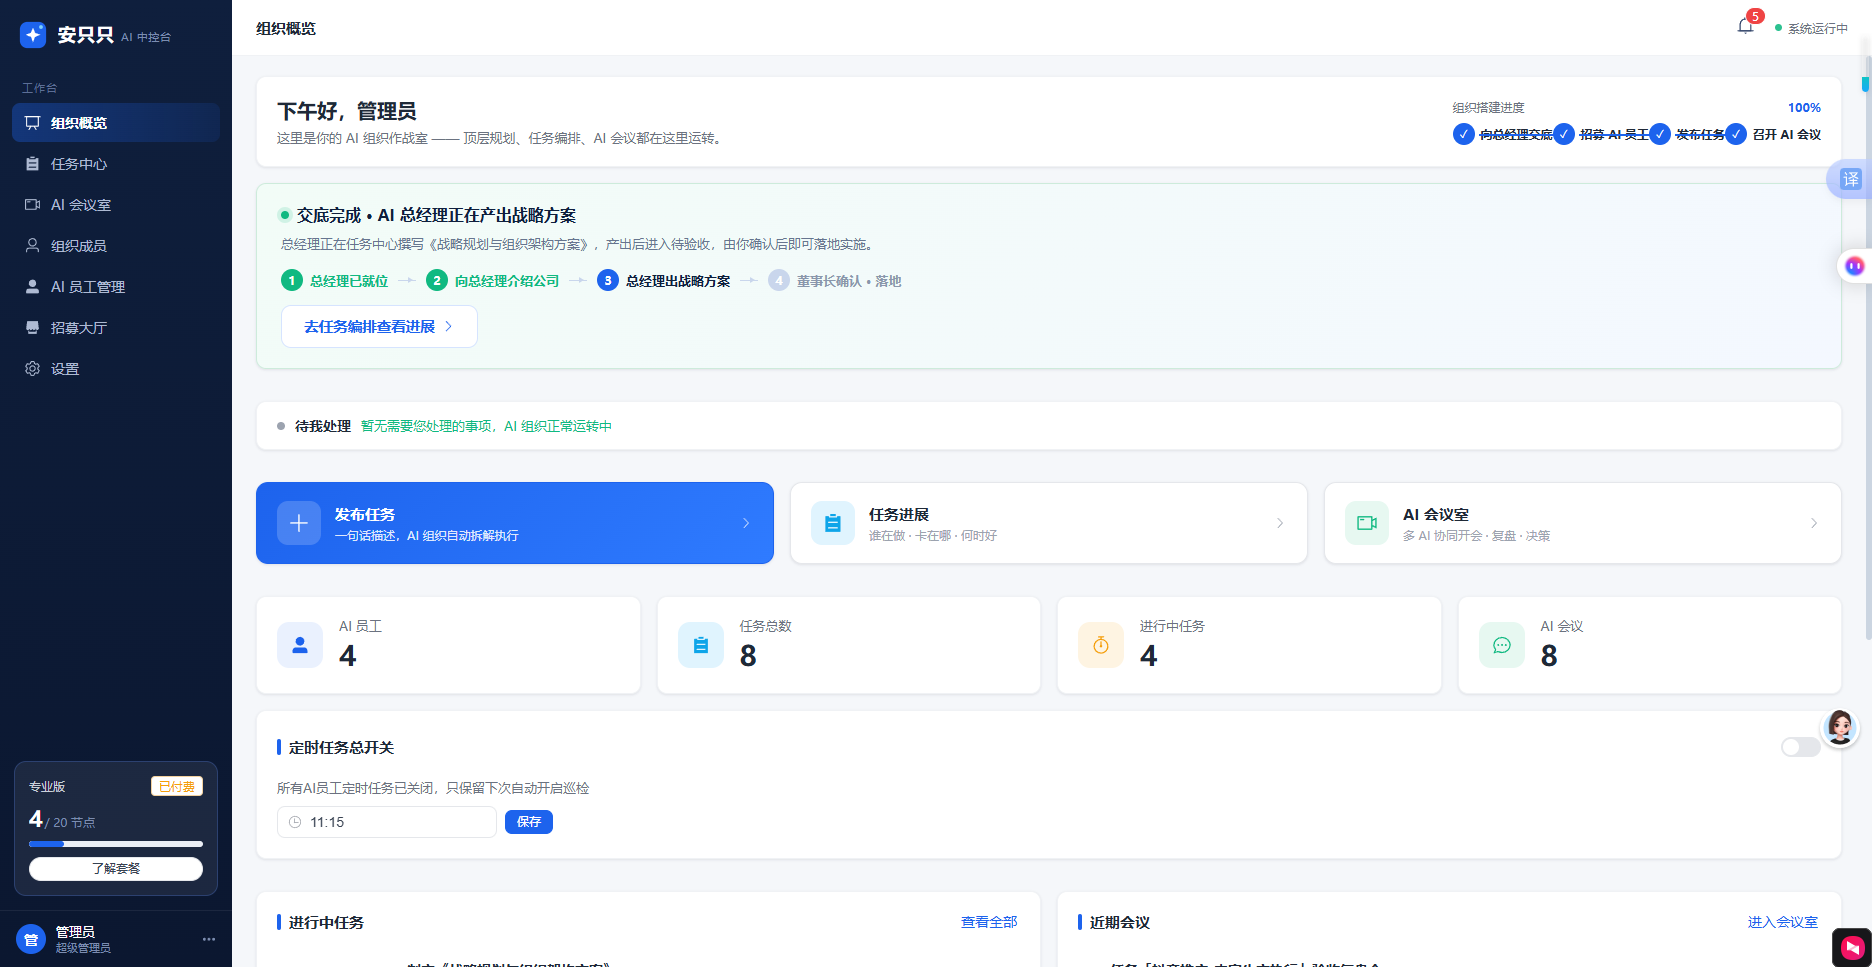Click the plus icon on 发布任务 card
Image resolution: width=1872 pixels, height=967 pixels.
click(299, 523)
